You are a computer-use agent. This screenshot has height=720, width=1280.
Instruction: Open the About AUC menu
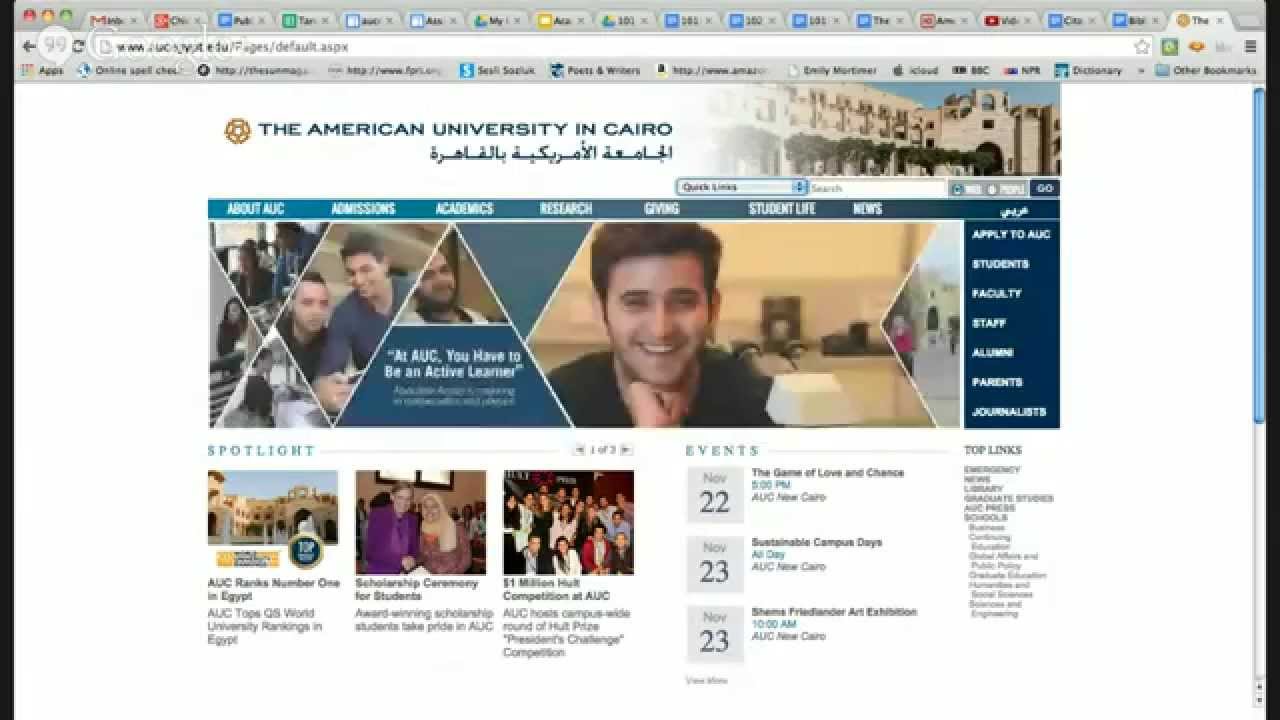point(255,209)
